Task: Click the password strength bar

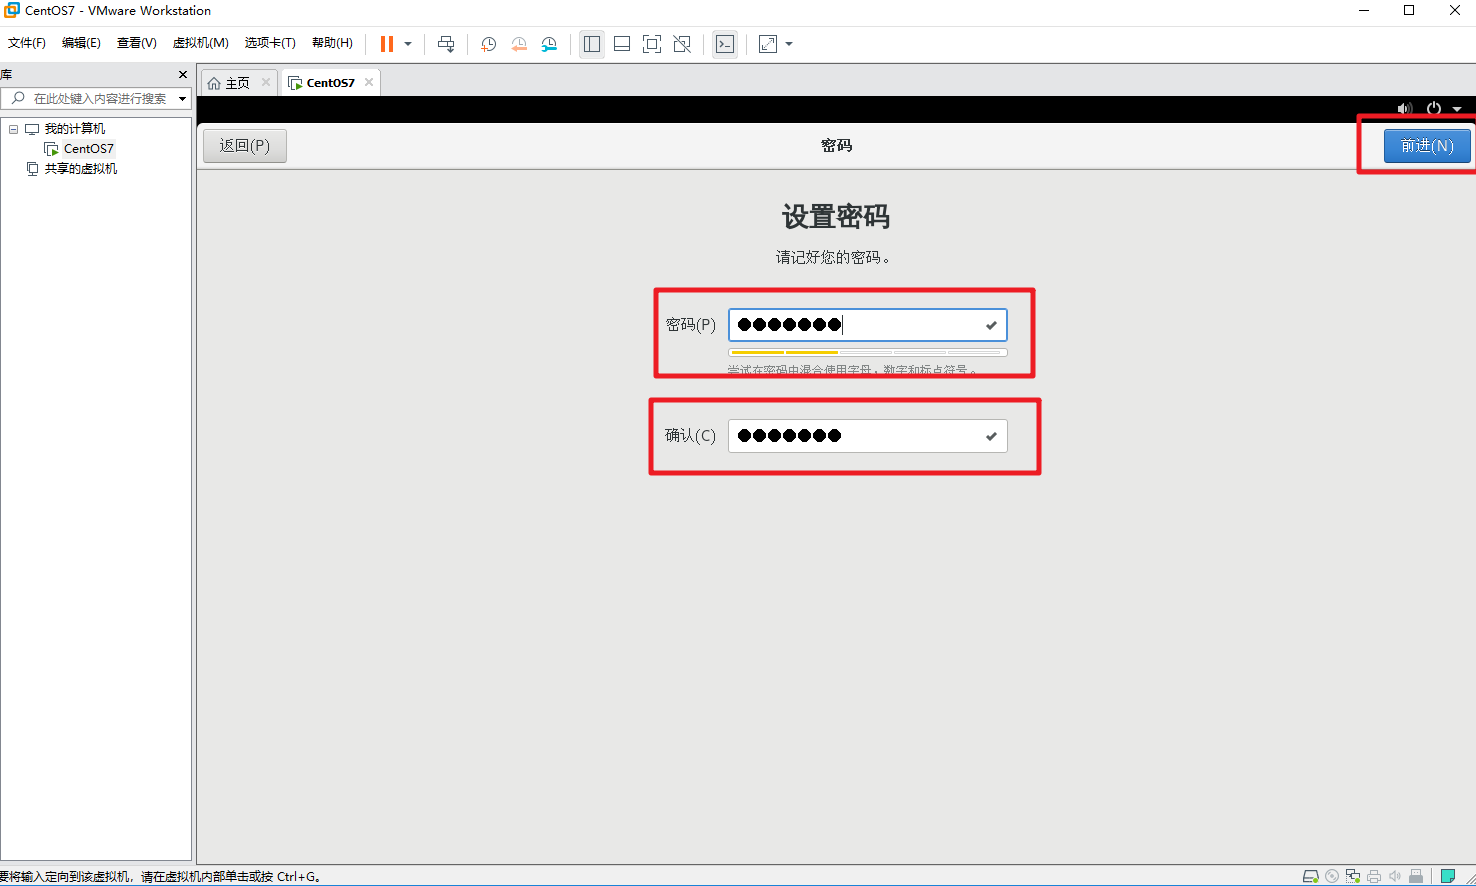Action: coord(867,352)
